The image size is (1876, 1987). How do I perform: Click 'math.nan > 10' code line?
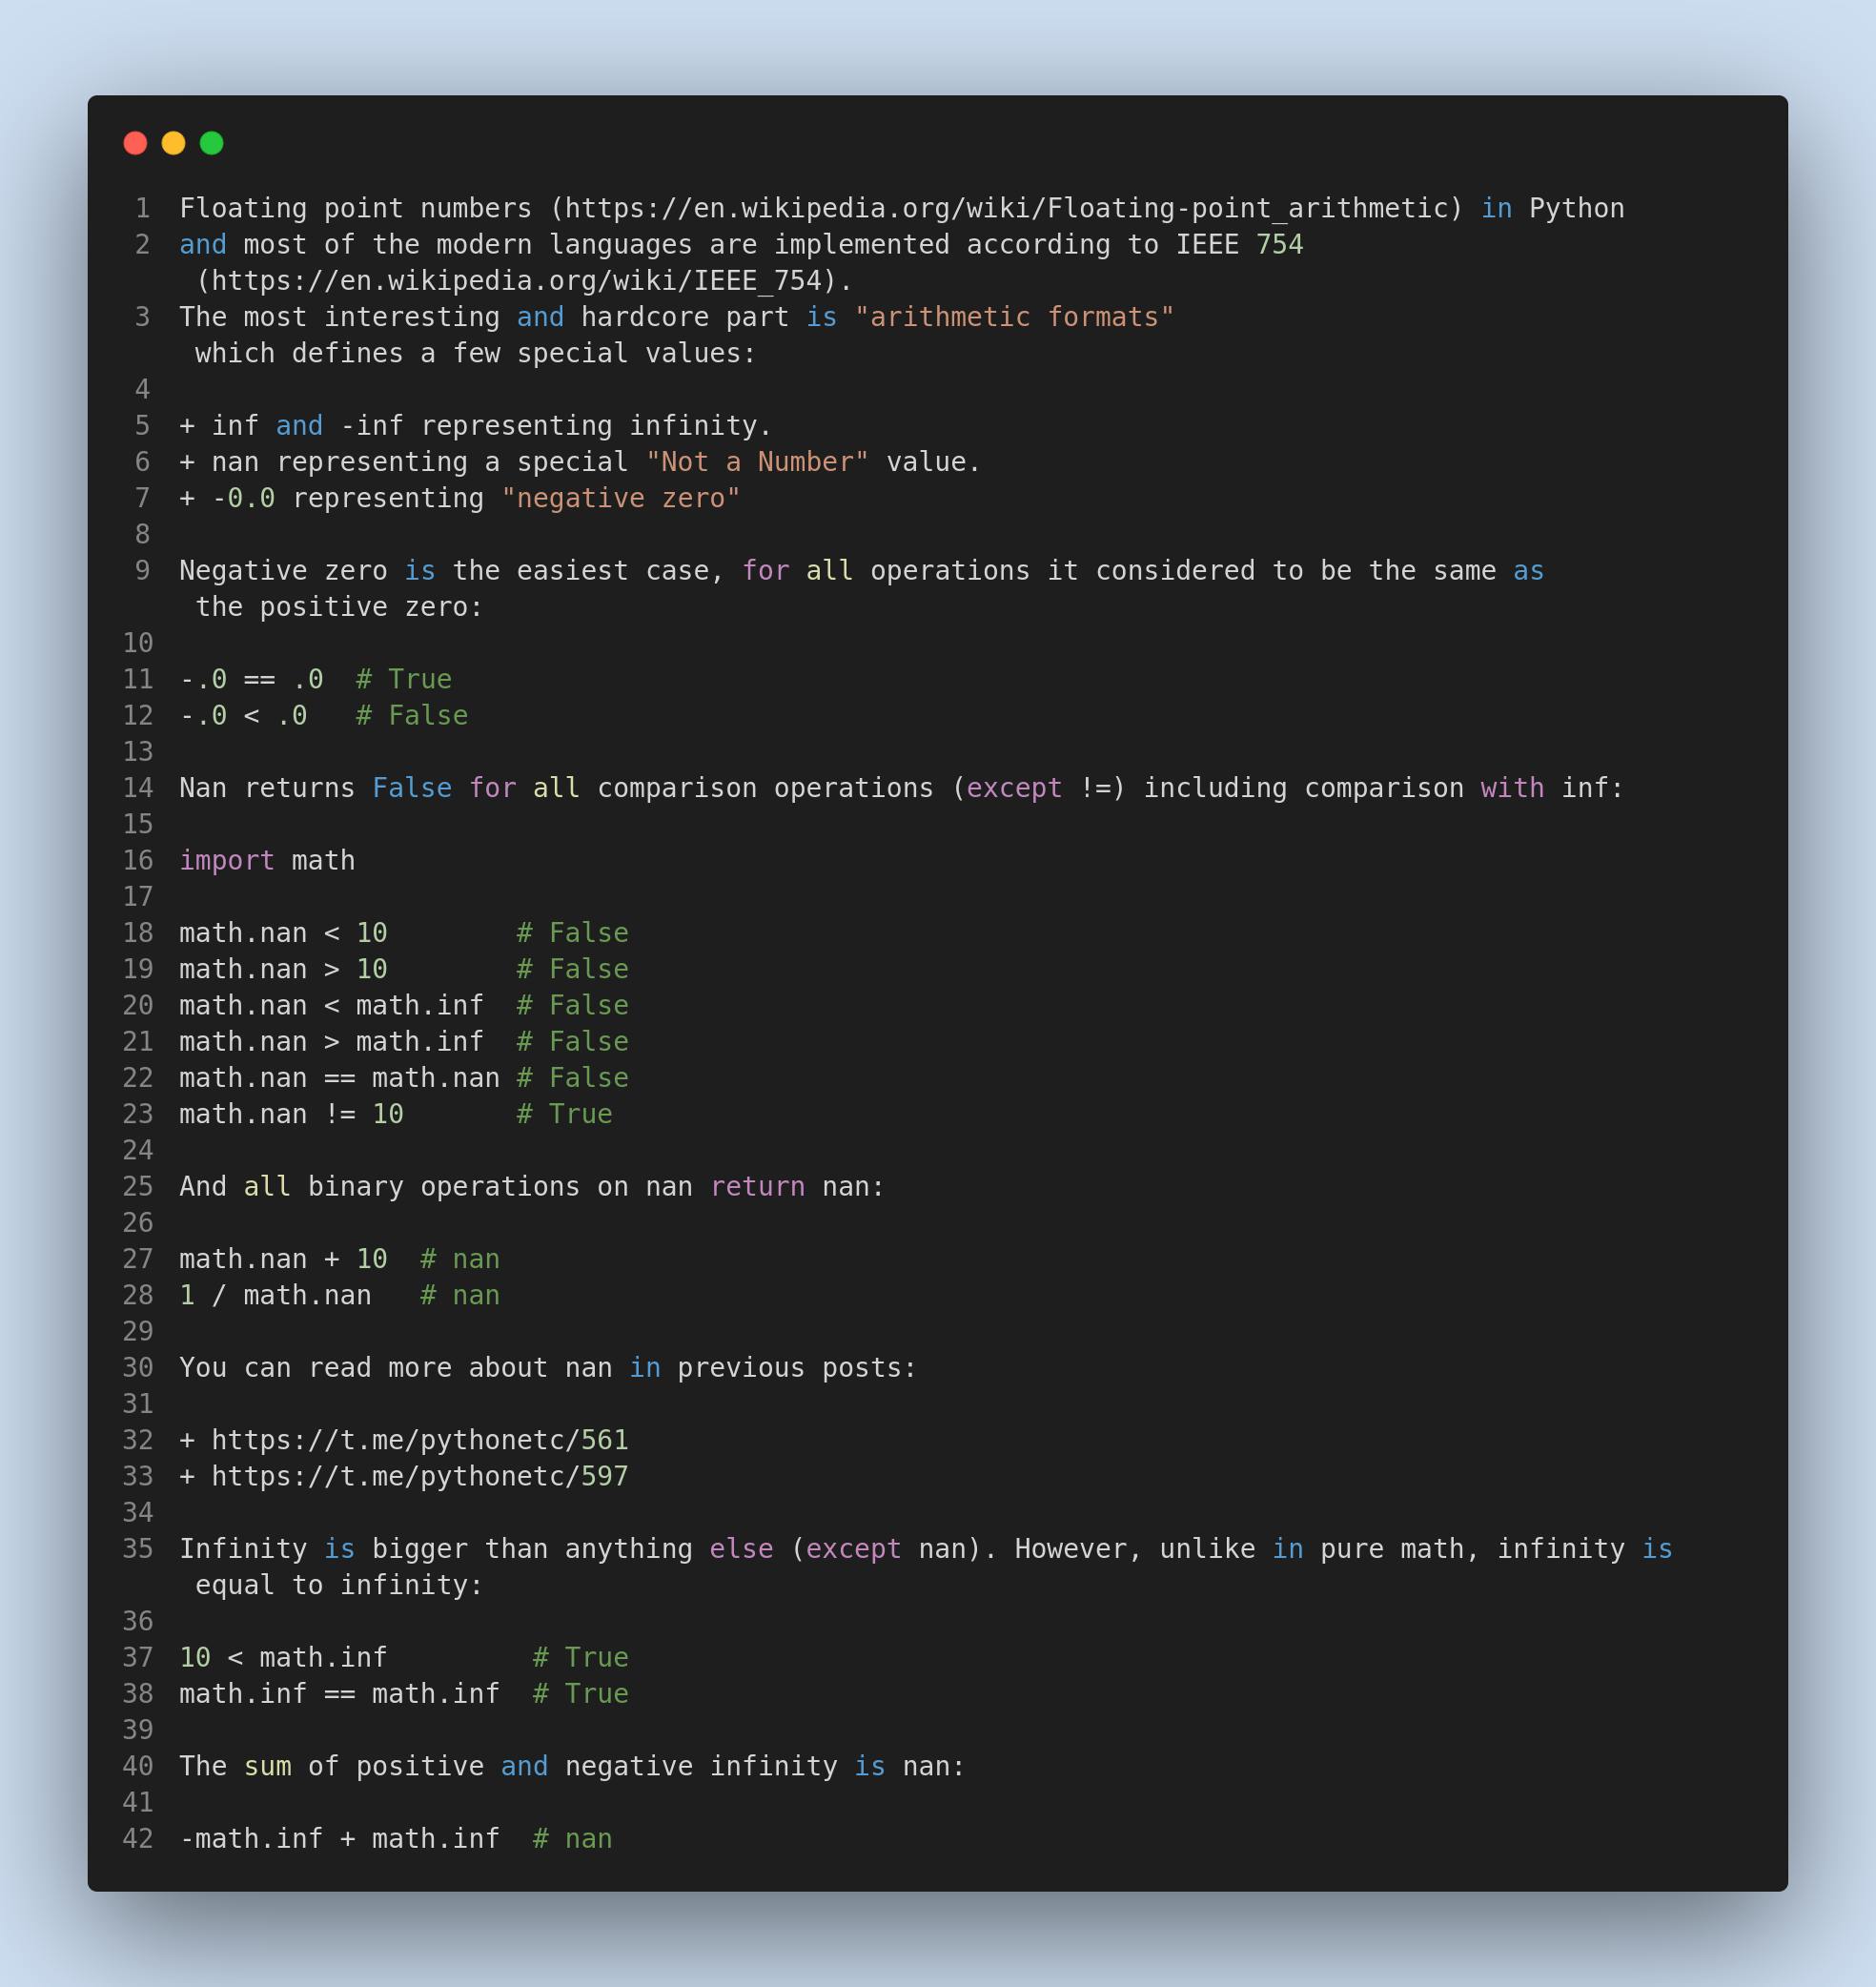click(283, 969)
